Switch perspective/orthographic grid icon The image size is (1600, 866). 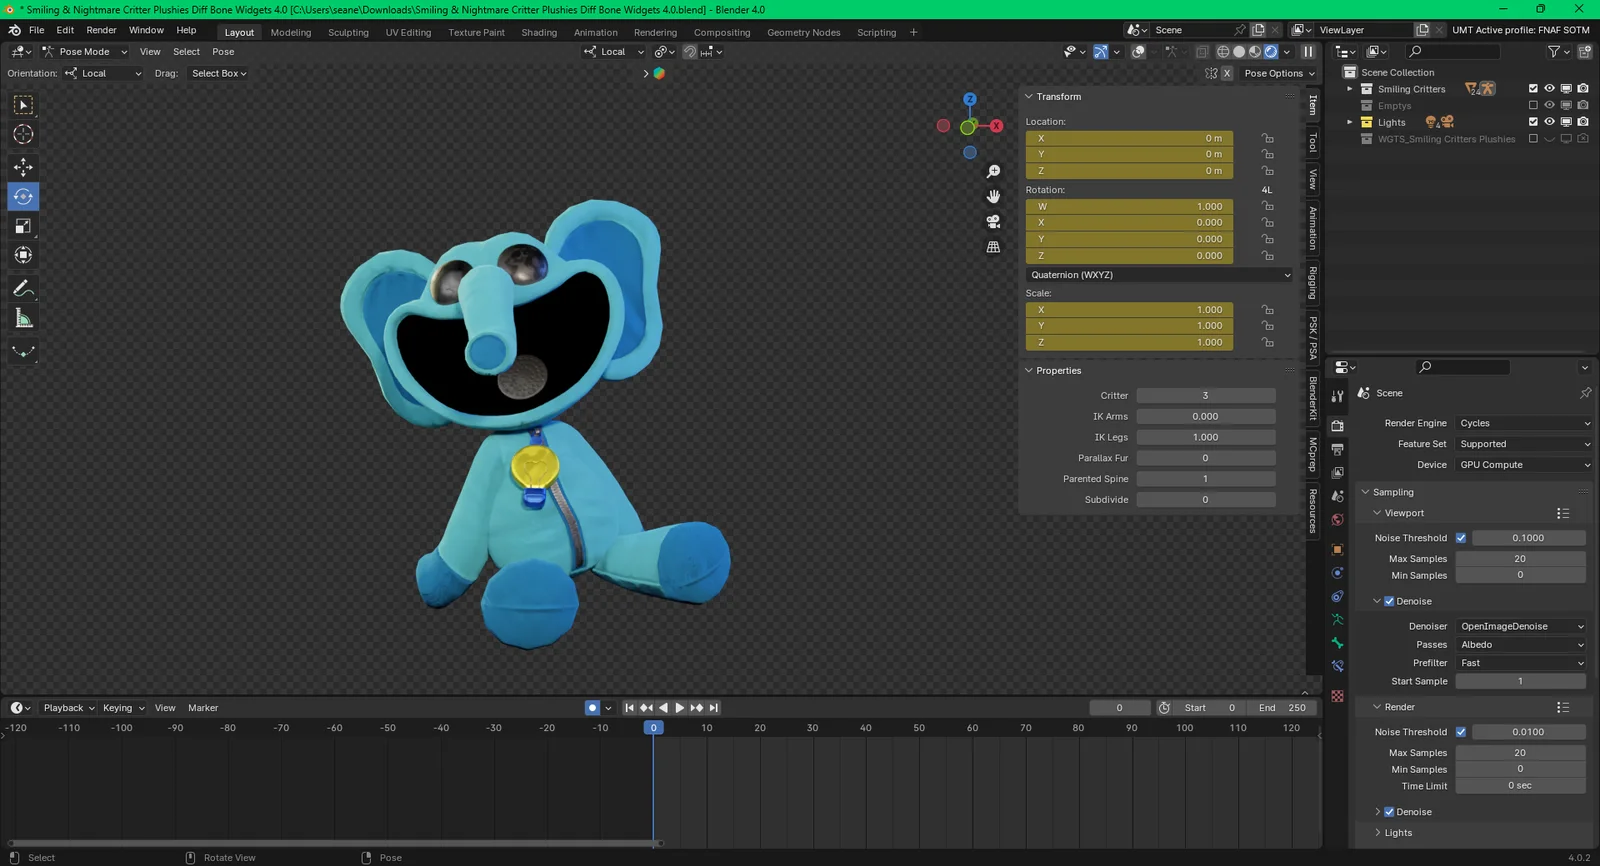(x=993, y=246)
